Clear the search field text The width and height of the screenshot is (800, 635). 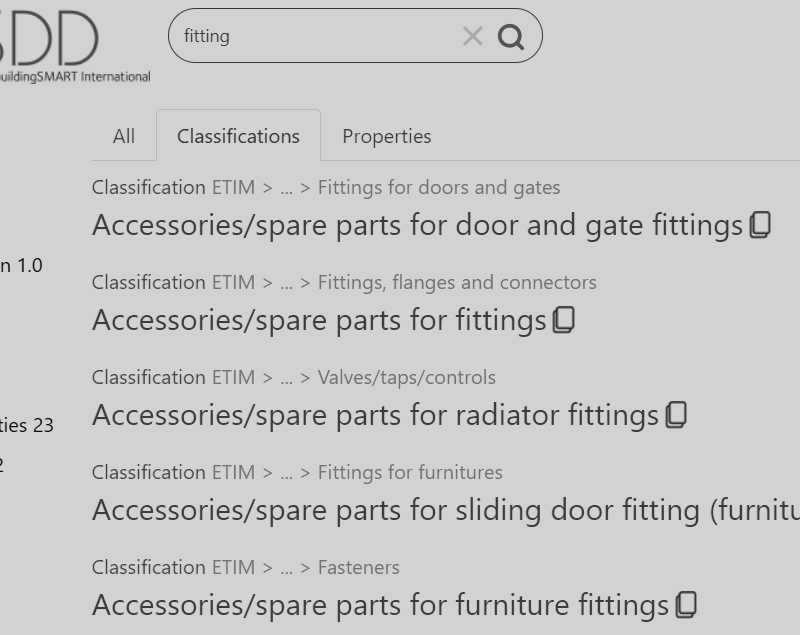(x=472, y=37)
